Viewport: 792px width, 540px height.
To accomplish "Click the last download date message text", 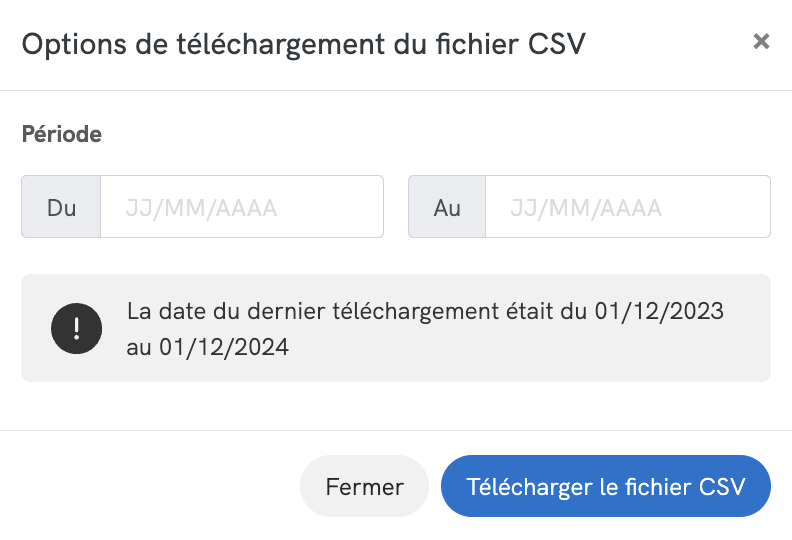I will 425,328.
